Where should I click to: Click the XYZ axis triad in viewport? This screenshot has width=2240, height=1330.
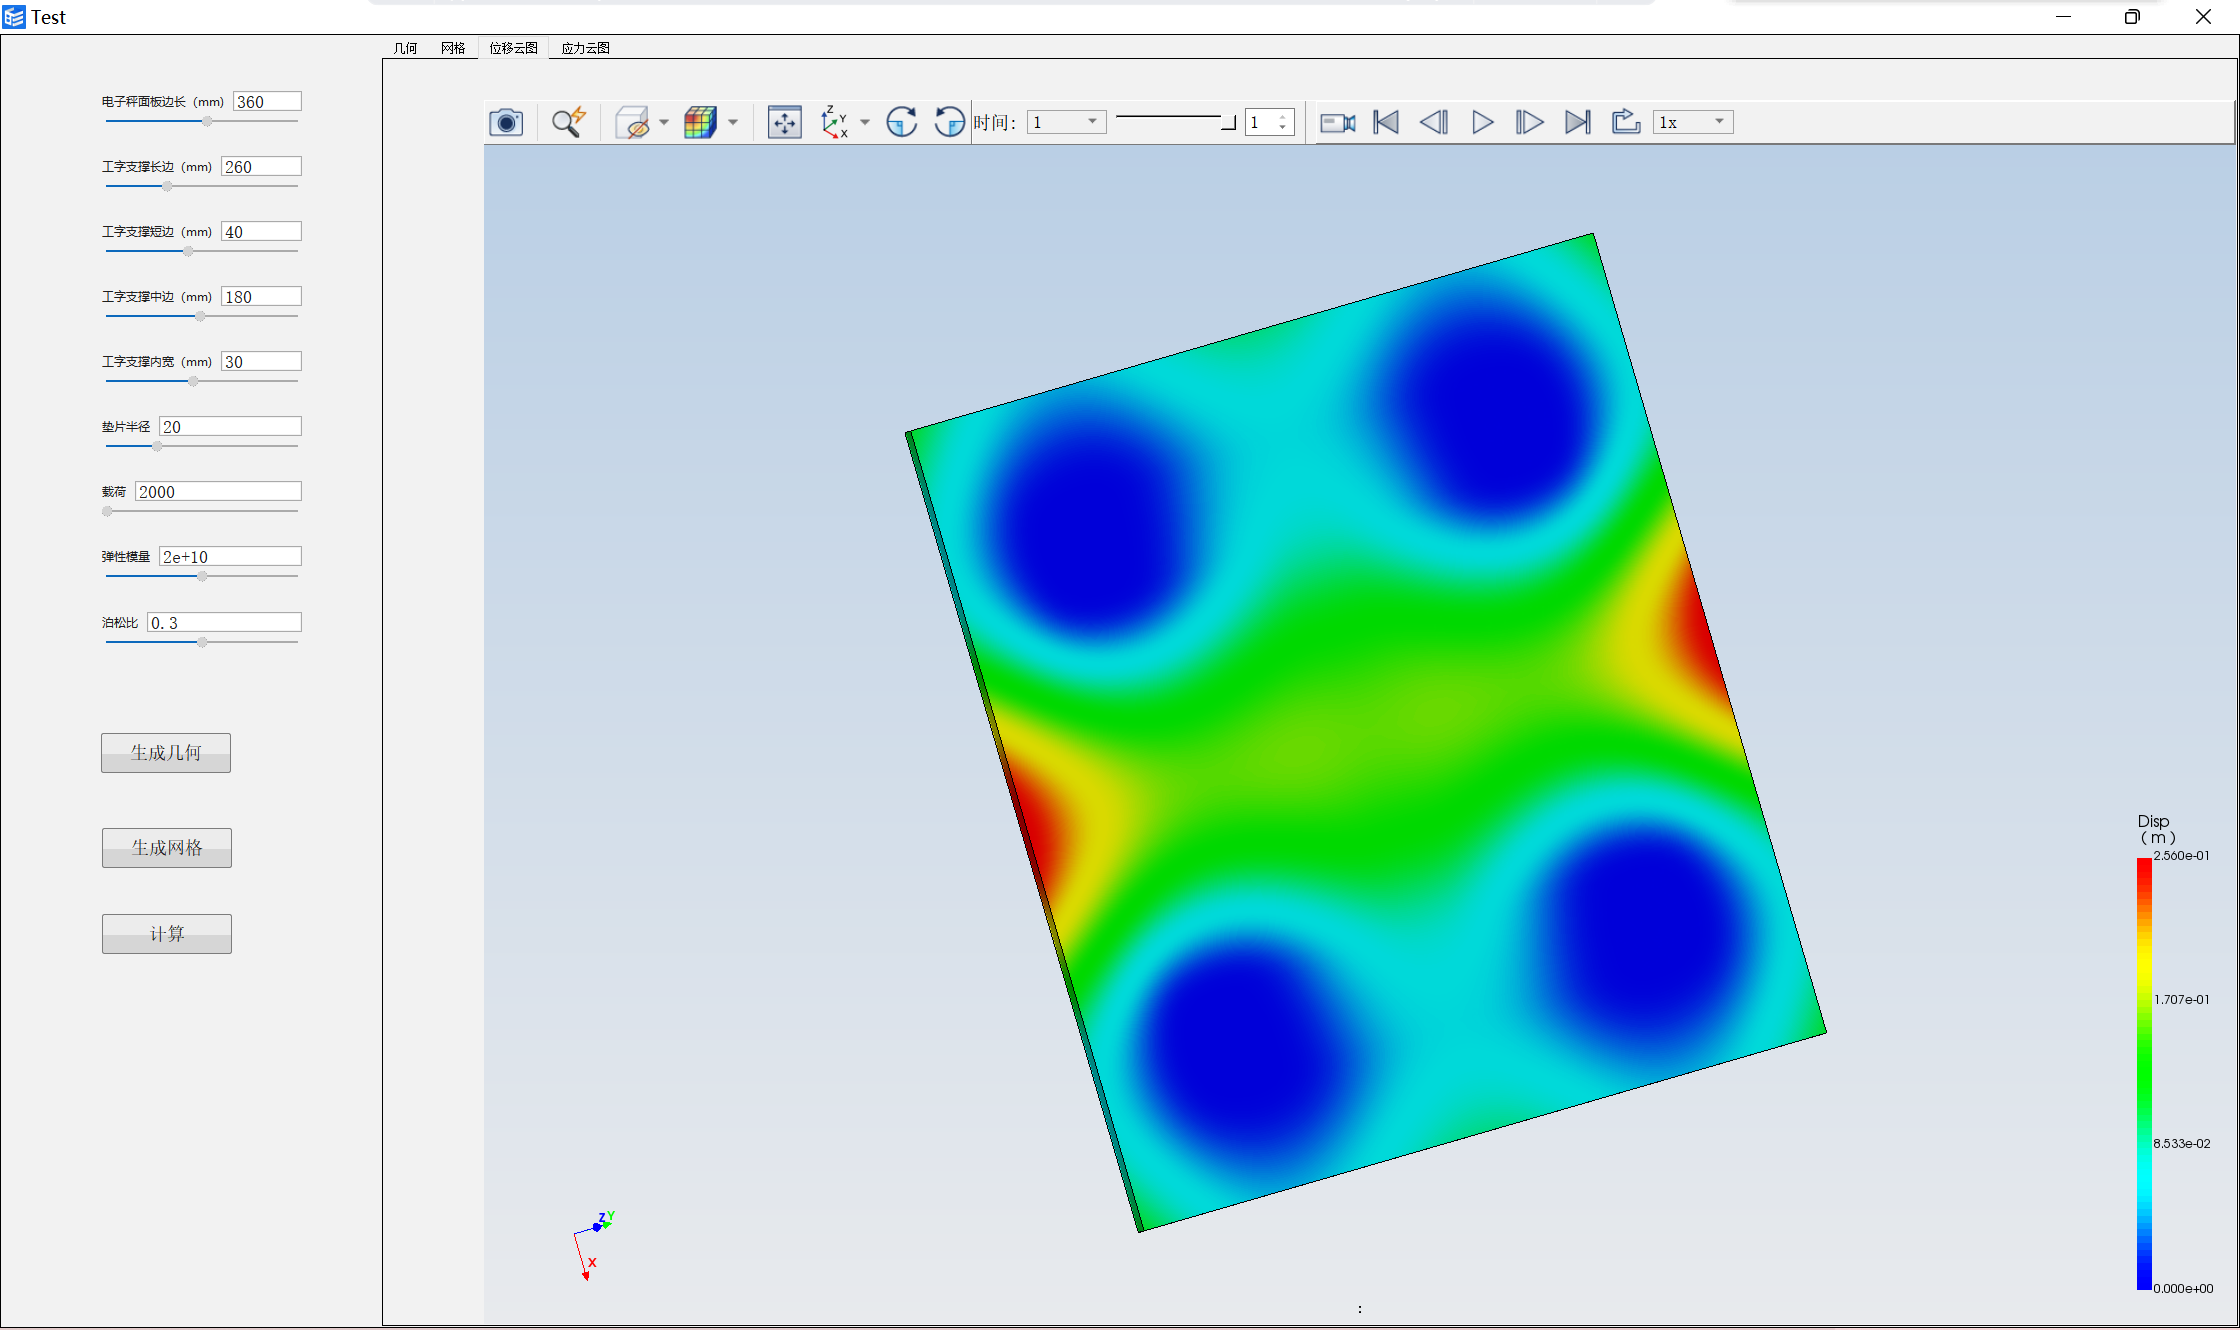pyautogui.click(x=594, y=1245)
